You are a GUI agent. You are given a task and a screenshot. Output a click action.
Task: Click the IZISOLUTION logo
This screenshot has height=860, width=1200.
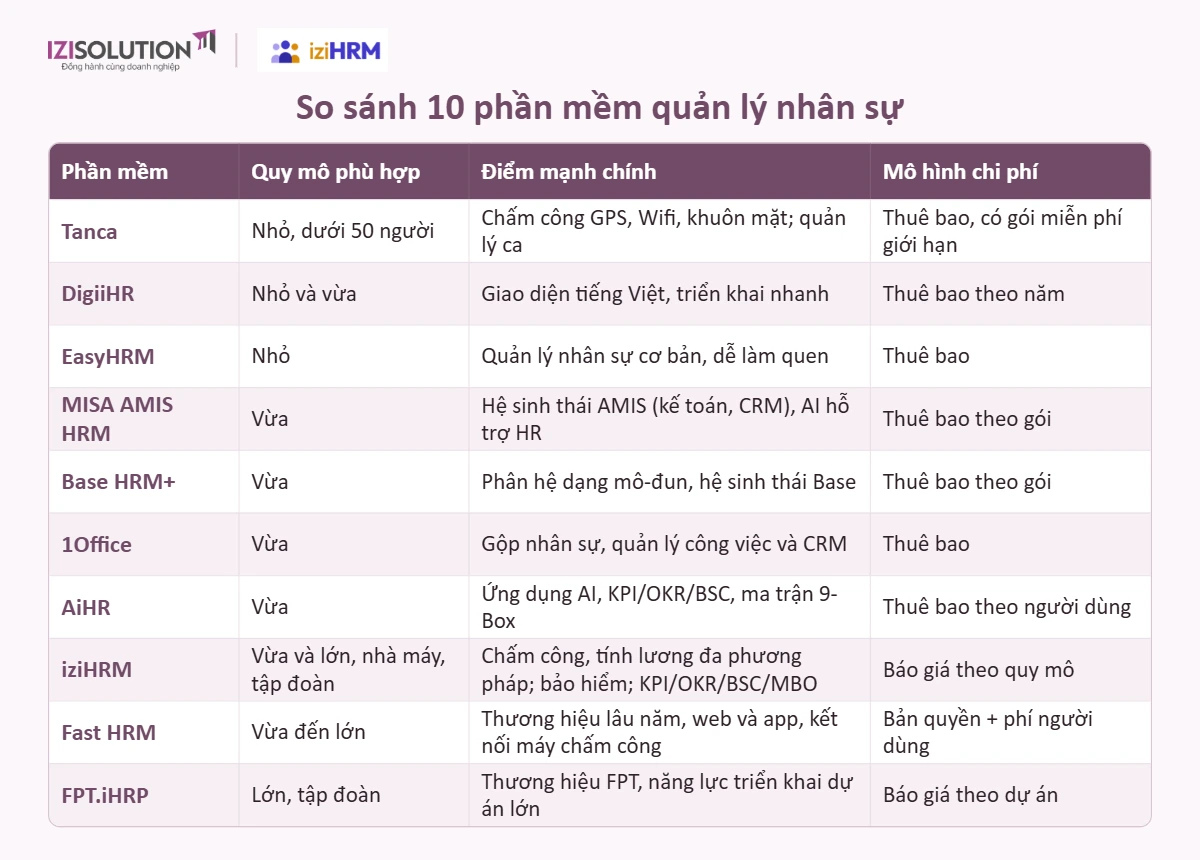(x=131, y=49)
